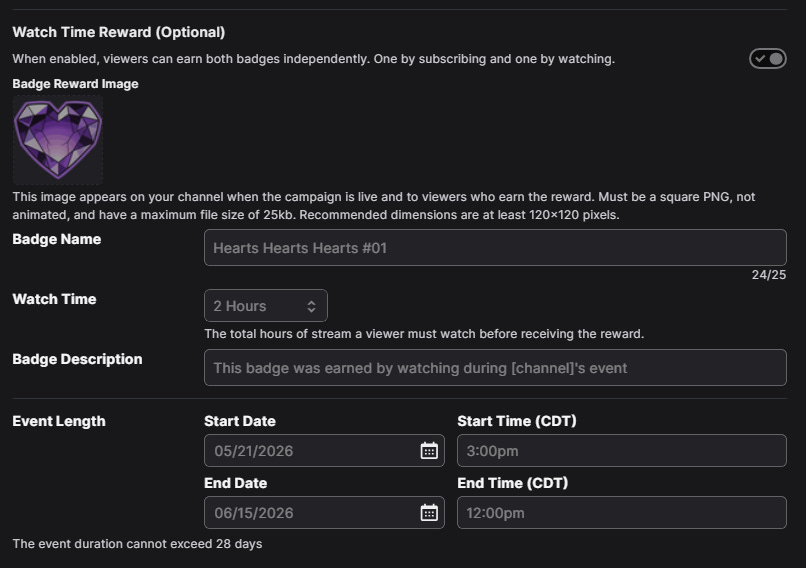The height and width of the screenshot is (568, 806).
Task: Click the Watch Time Reward (Optional) heading
Action: click(119, 32)
